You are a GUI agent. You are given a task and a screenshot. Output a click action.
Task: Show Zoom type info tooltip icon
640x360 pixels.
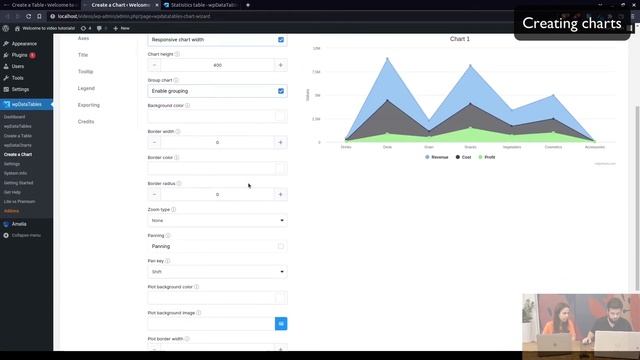click(x=173, y=209)
